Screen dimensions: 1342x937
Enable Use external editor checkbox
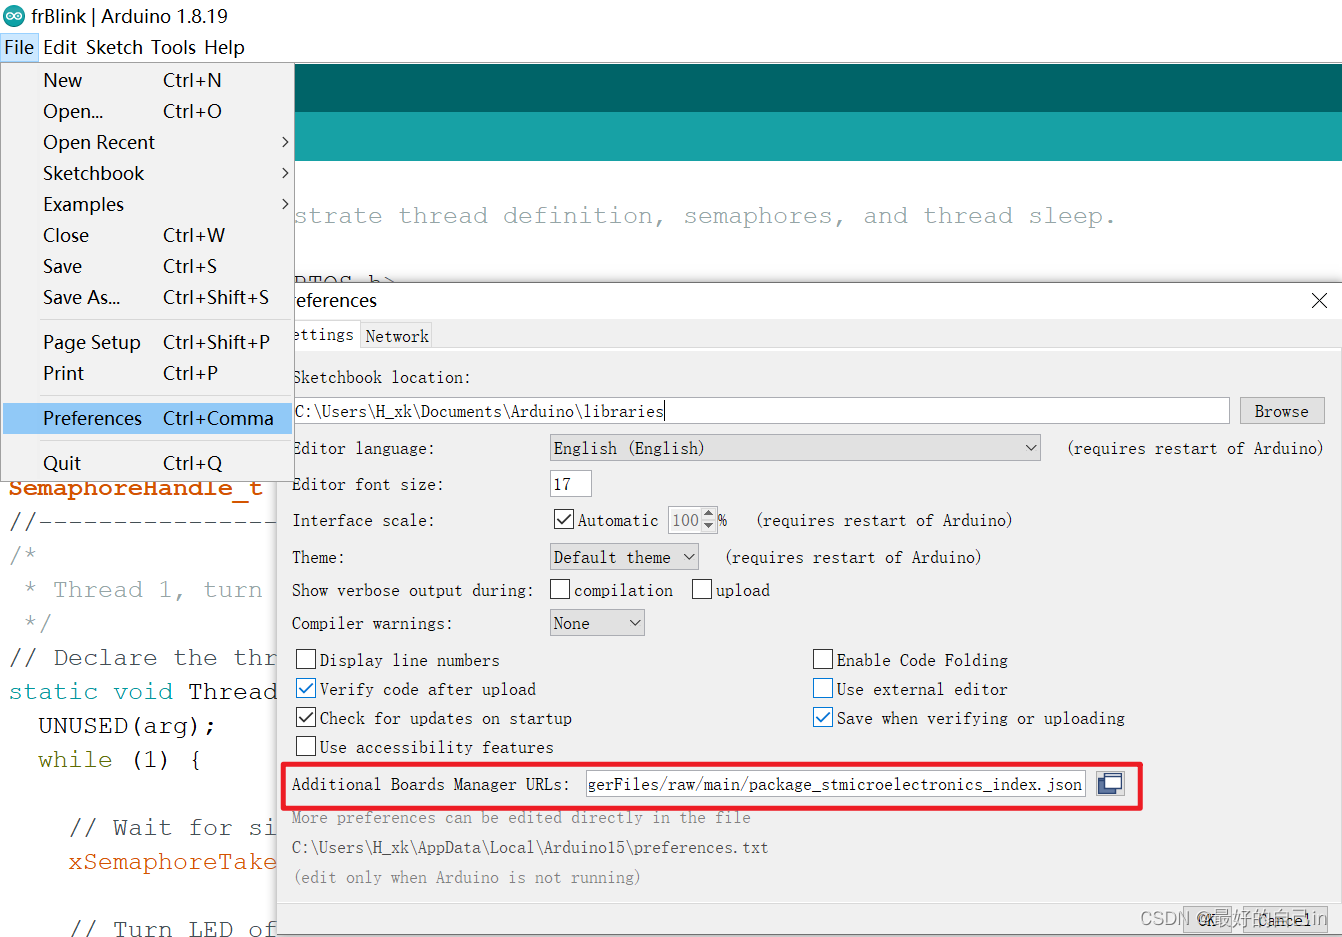pyautogui.click(x=823, y=689)
